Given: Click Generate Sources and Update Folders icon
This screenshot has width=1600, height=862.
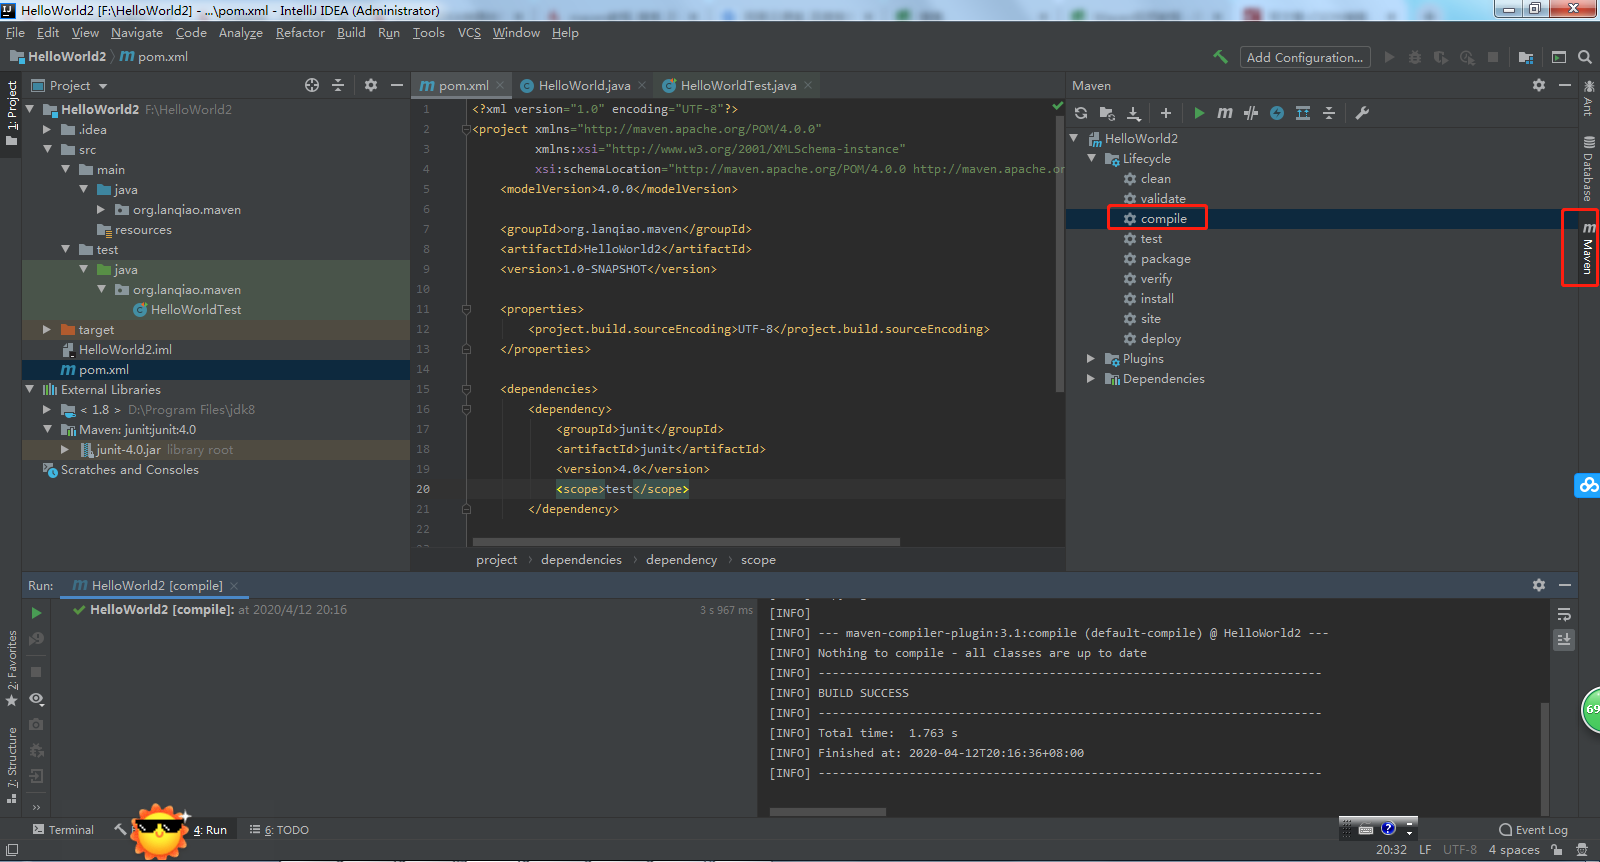Looking at the screenshot, I should [1107, 113].
